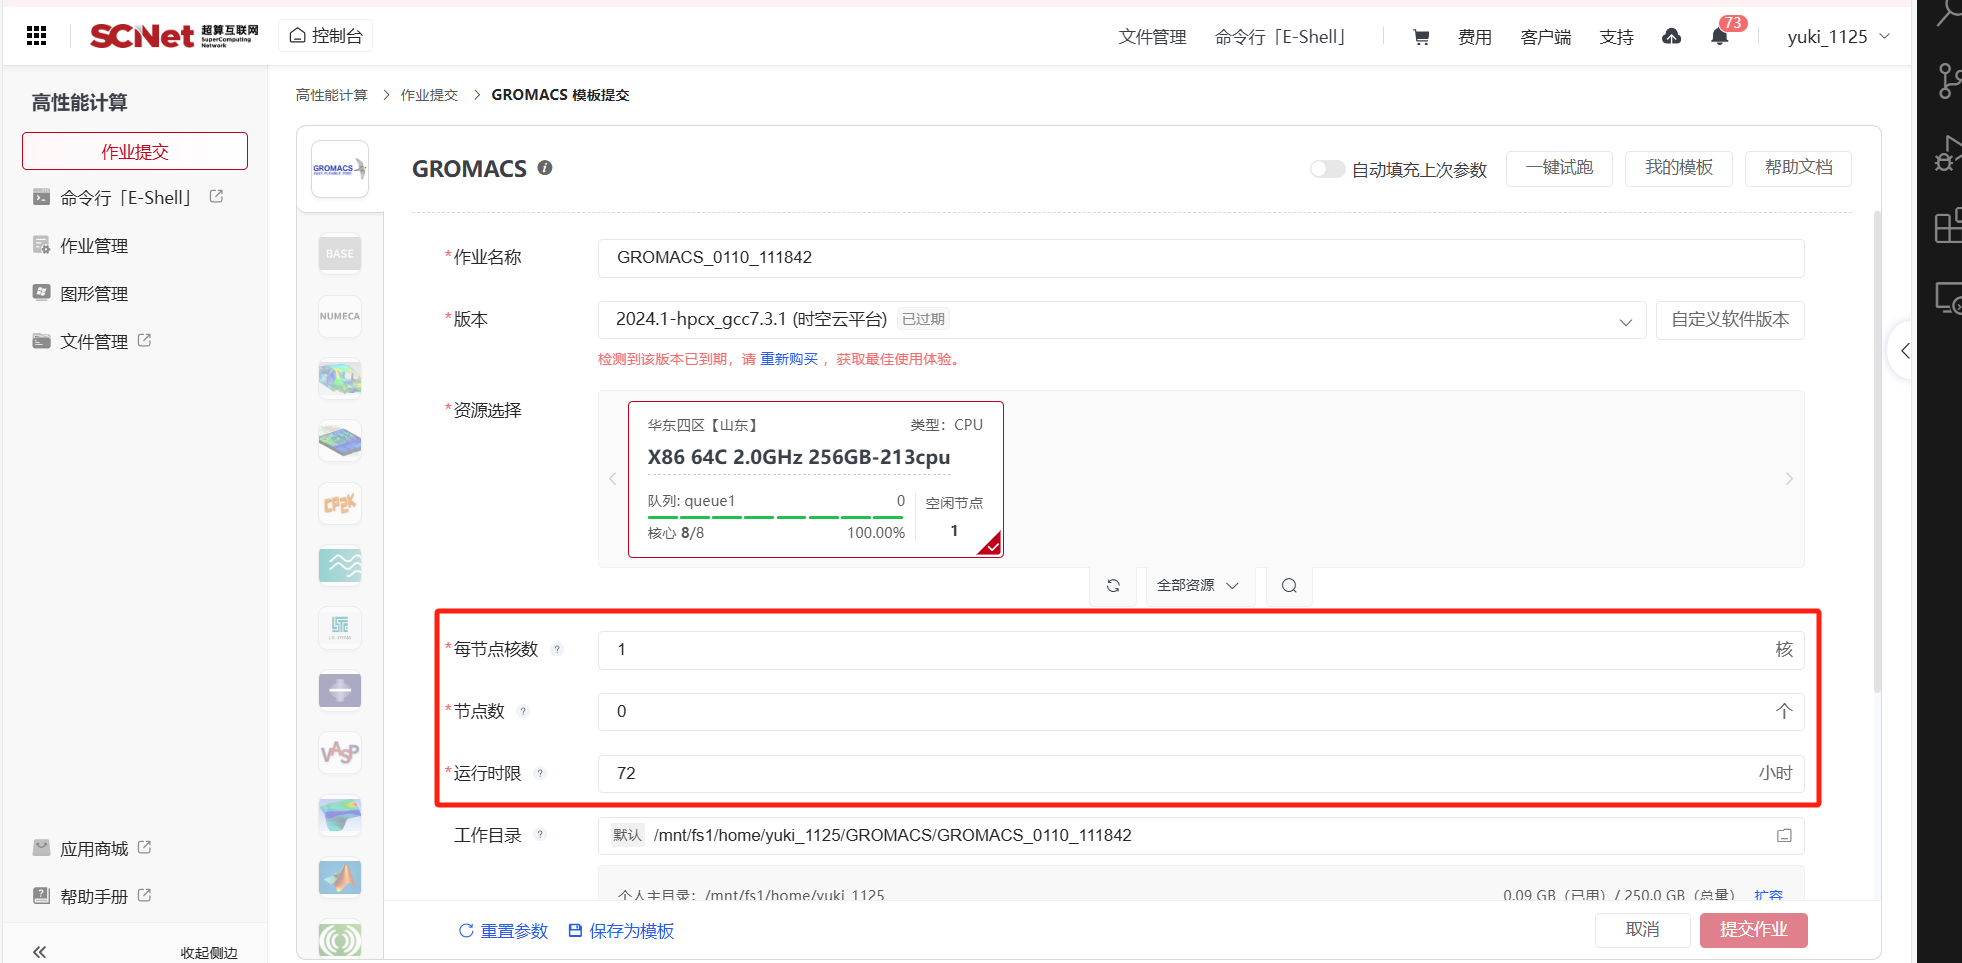Click help icon beside 工作目录
Viewport: 1962px width, 963px height.
pos(540,835)
